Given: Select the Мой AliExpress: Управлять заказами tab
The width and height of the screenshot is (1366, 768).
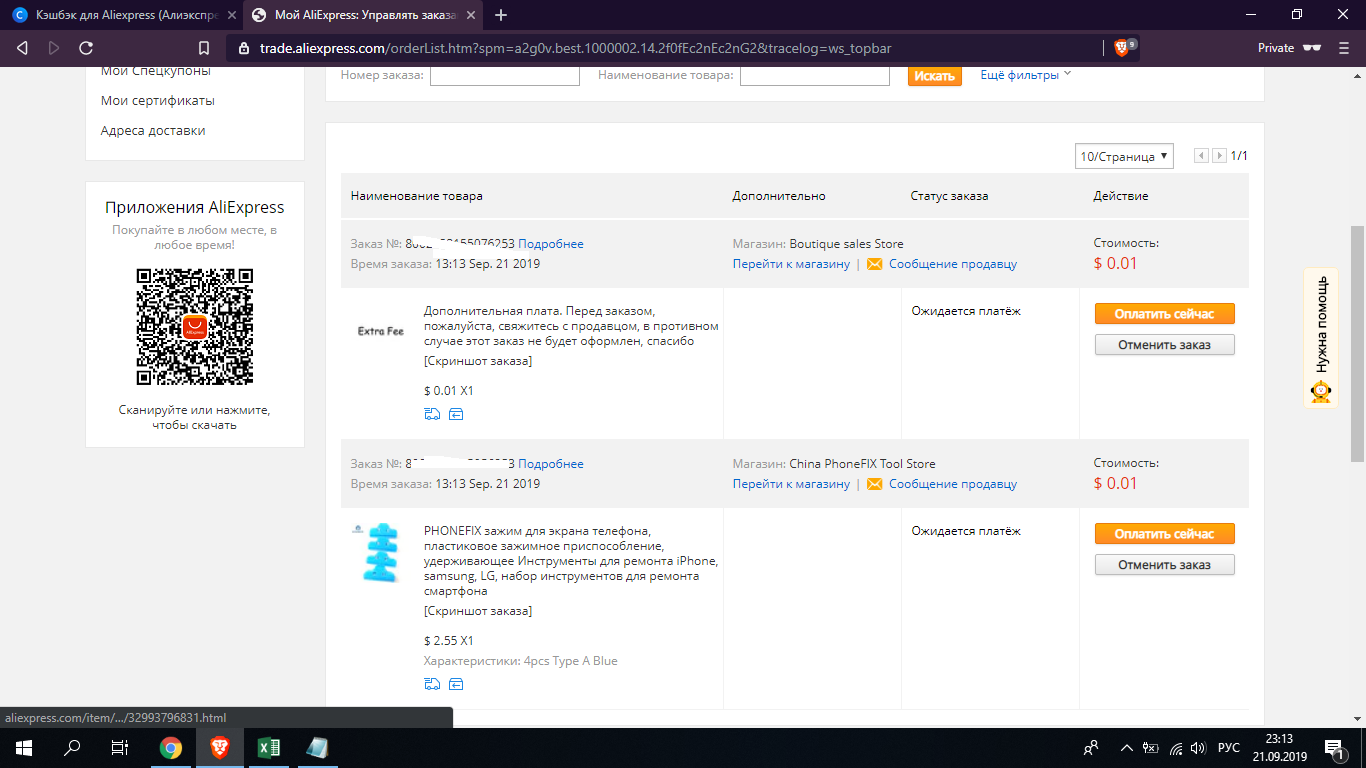Looking at the screenshot, I should point(364,15).
